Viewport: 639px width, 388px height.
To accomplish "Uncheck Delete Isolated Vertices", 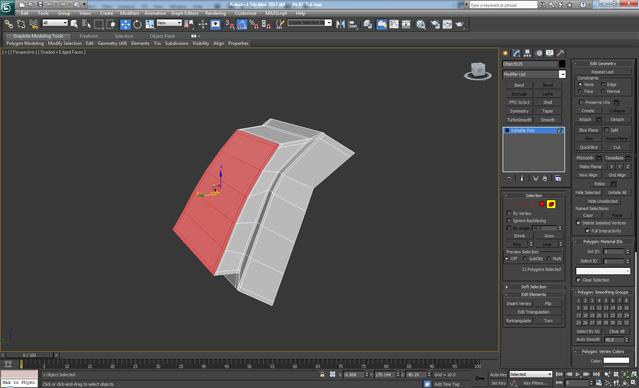I will tap(578, 223).
